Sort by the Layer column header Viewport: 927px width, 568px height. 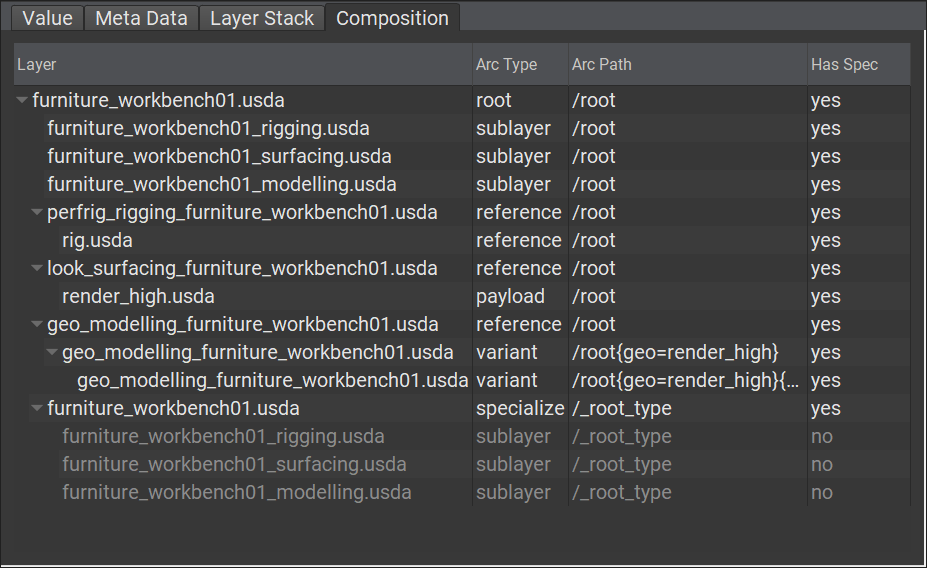click(x=240, y=64)
